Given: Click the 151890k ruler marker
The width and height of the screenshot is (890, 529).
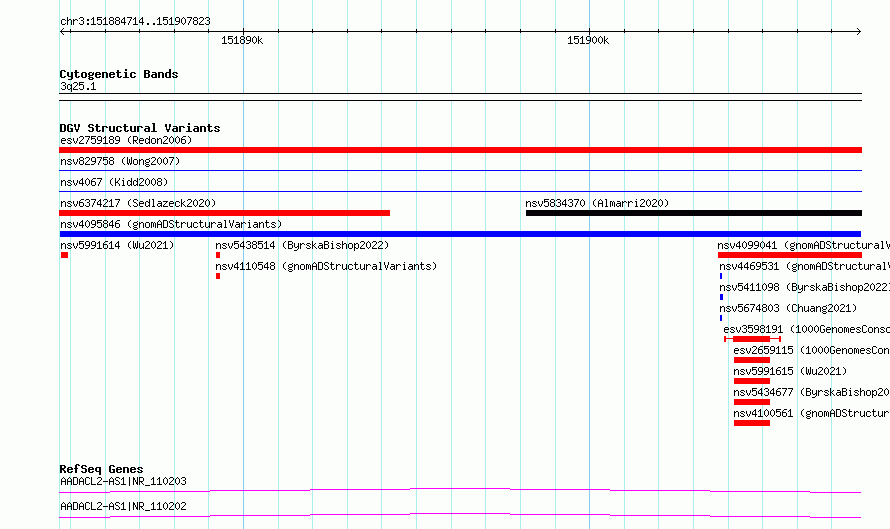Looking at the screenshot, I should coord(242,40).
